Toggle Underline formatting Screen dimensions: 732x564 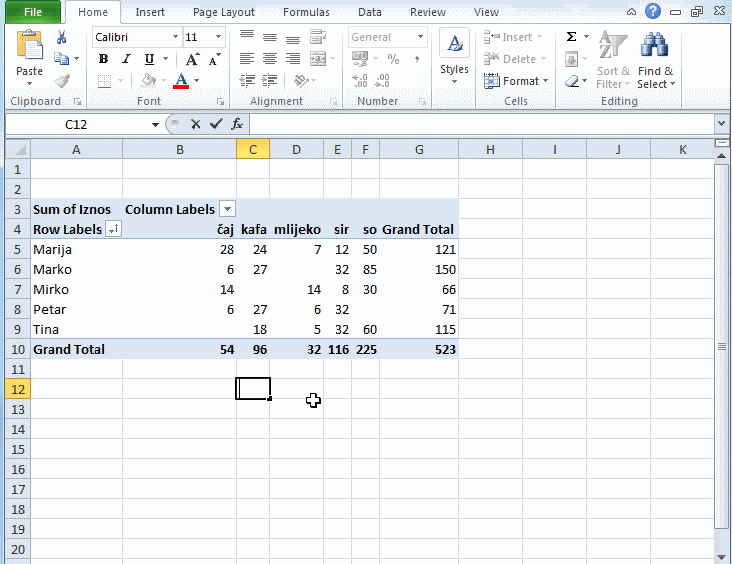click(149, 59)
